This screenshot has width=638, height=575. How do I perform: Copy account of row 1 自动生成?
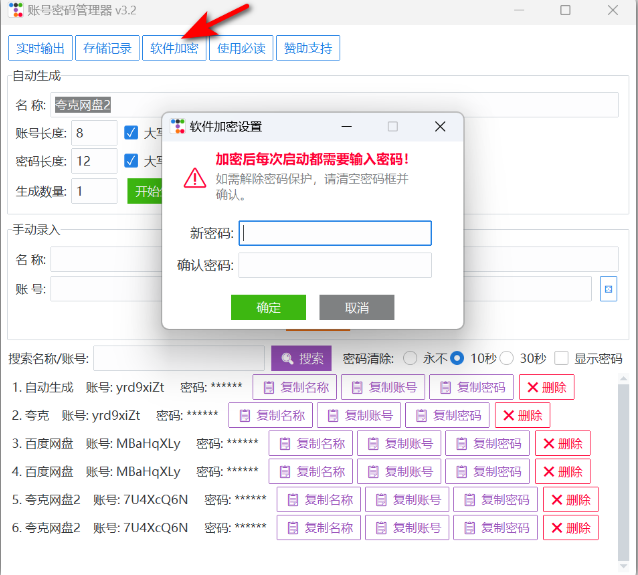point(383,387)
